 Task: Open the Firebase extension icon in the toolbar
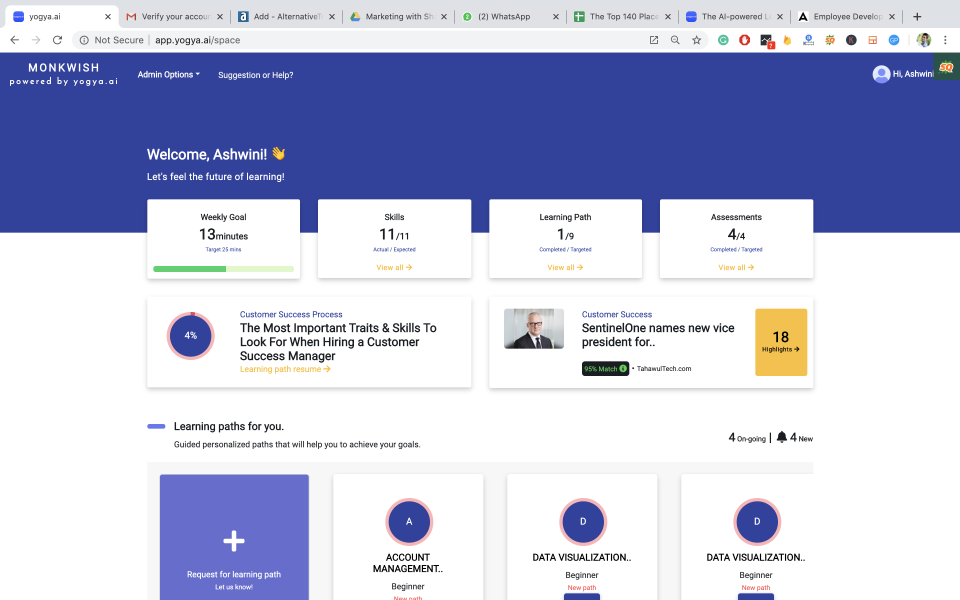pyautogui.click(x=787, y=40)
